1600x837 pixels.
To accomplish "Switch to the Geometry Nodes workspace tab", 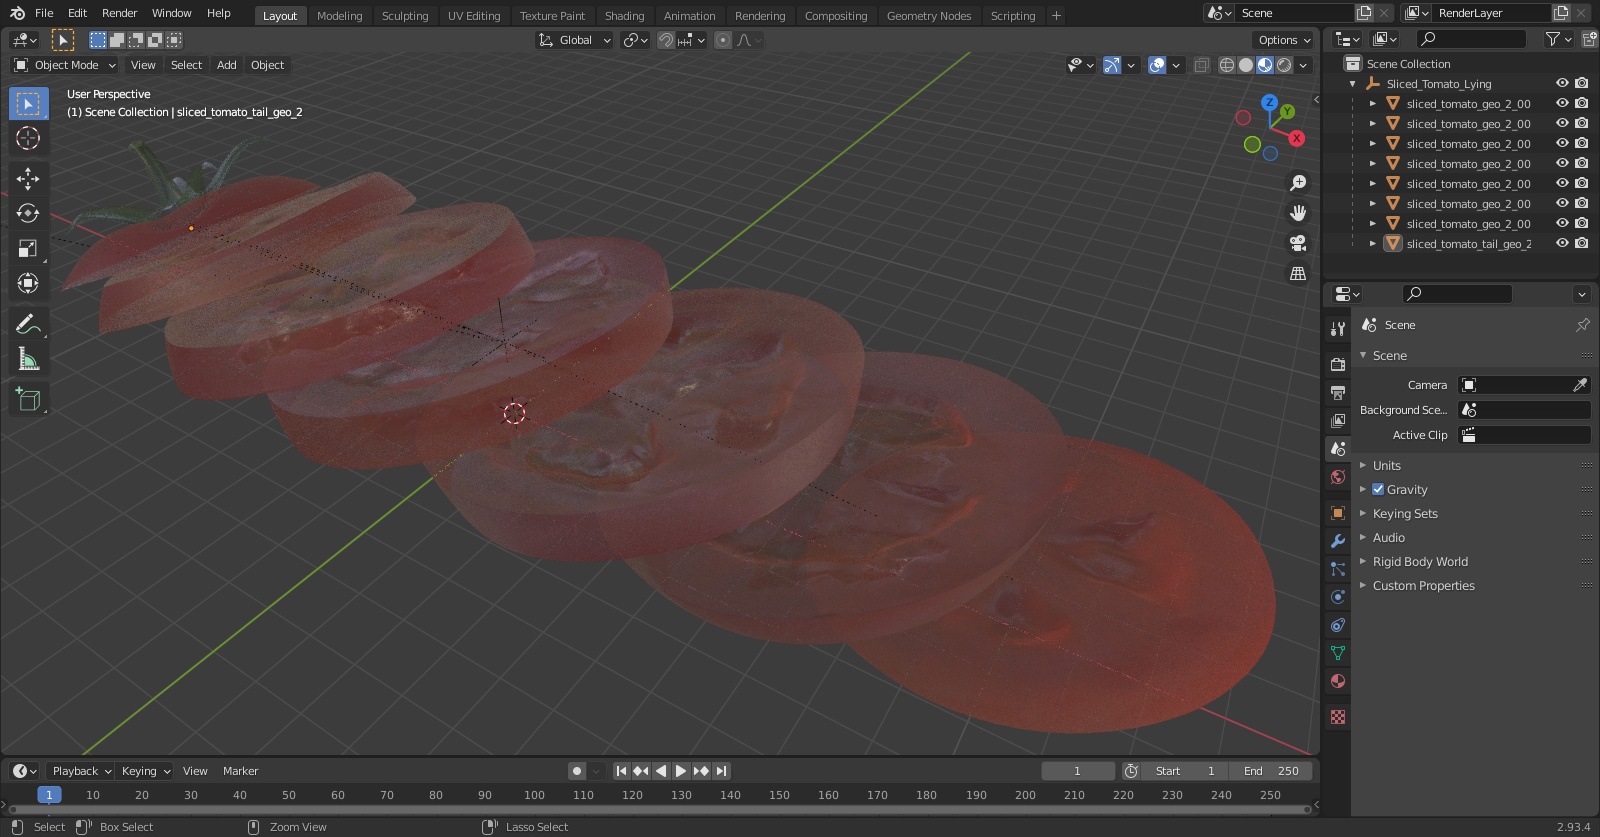I will pyautogui.click(x=929, y=16).
